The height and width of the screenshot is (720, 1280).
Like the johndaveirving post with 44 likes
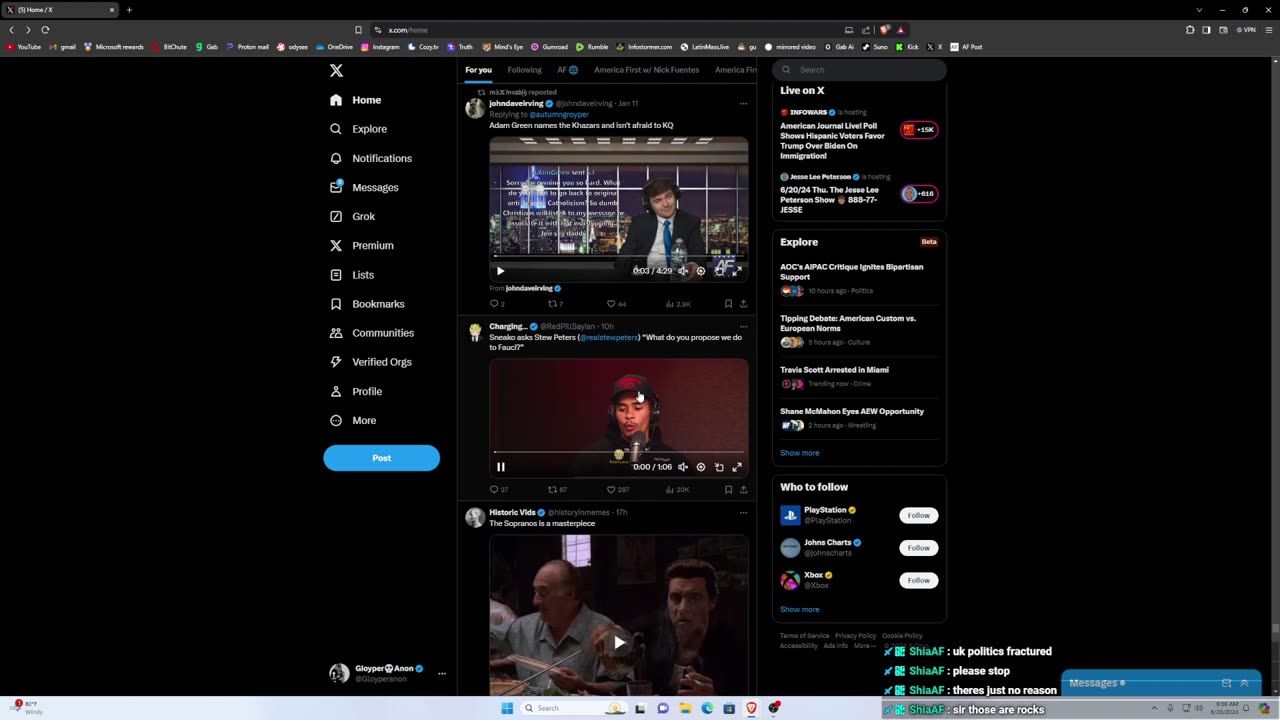[x=616, y=304]
